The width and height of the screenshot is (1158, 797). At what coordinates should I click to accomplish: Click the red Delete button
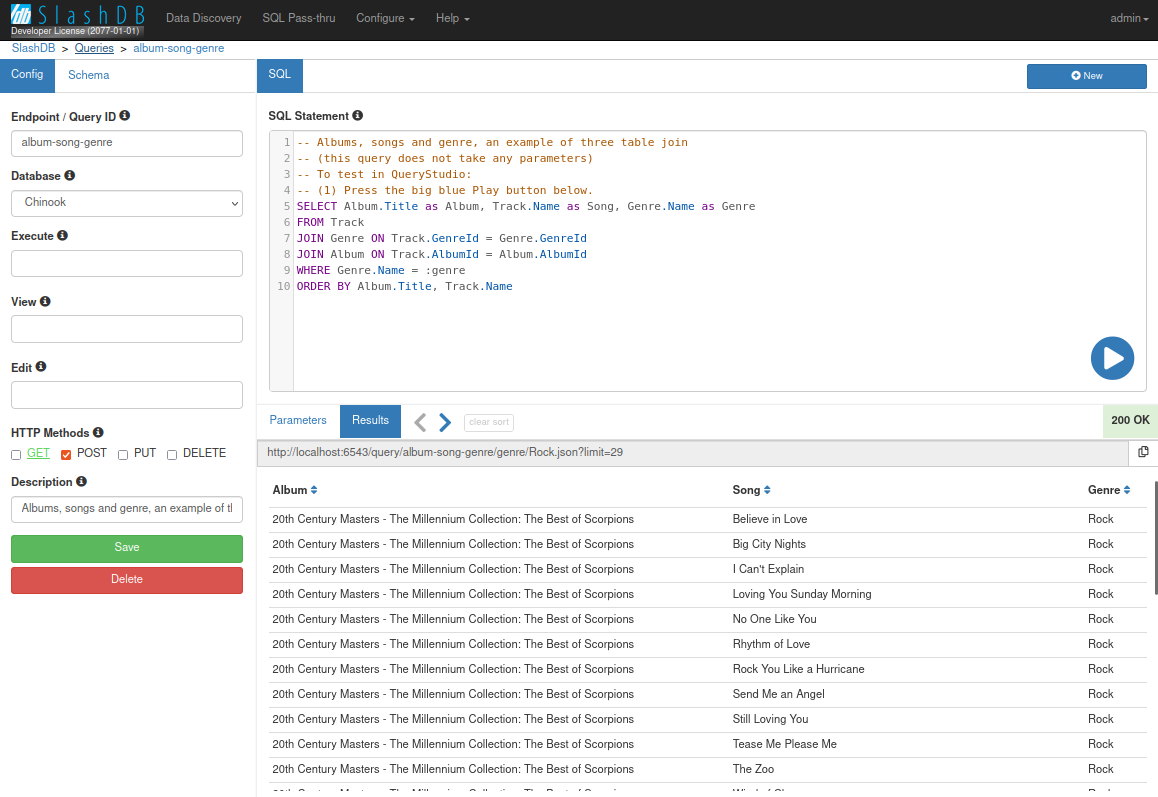(x=127, y=580)
